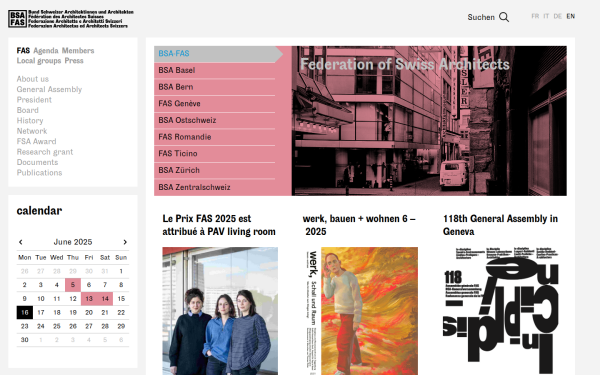Open werk, bauen + wohnen 6 headline
Screen dimensions: 600x375
[x=359, y=225]
